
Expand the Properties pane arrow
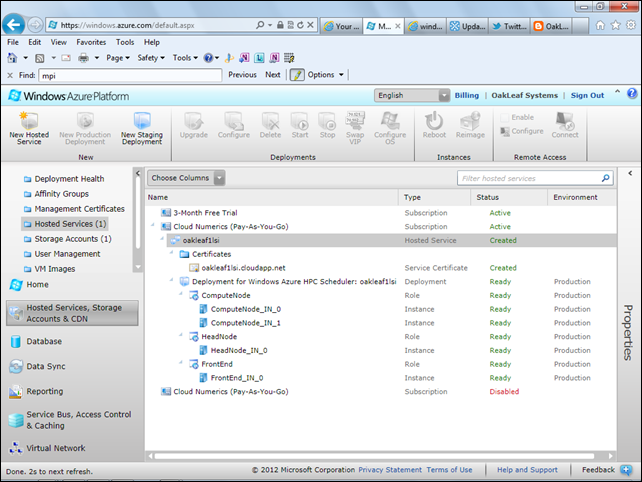pos(630,173)
